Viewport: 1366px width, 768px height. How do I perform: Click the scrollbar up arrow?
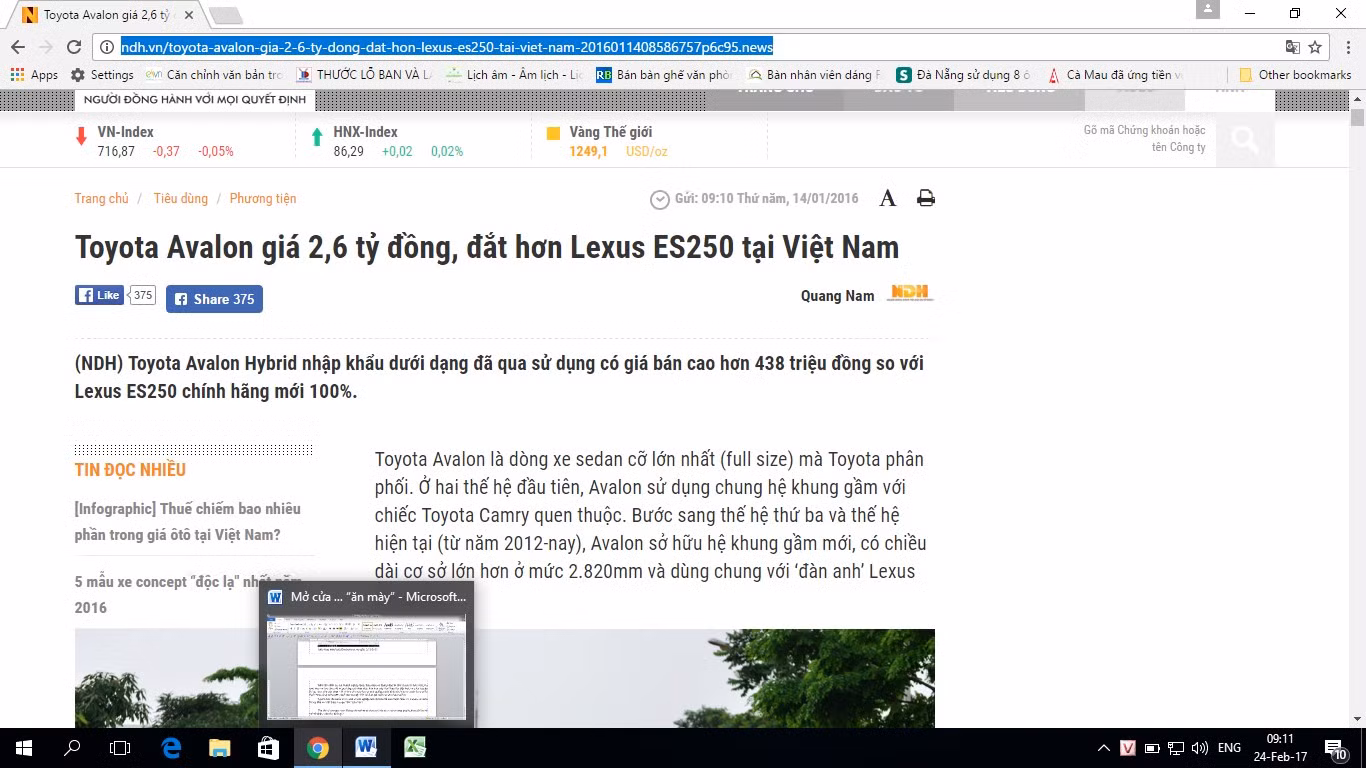pyautogui.click(x=1357, y=97)
